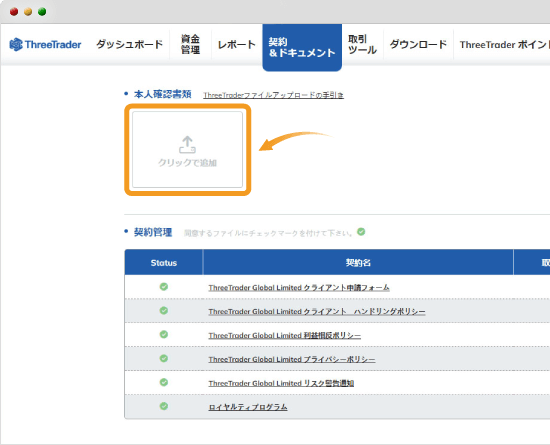Click the 本人確認書類 section heading
The width and height of the screenshot is (550, 445).
pyautogui.click(x=162, y=94)
